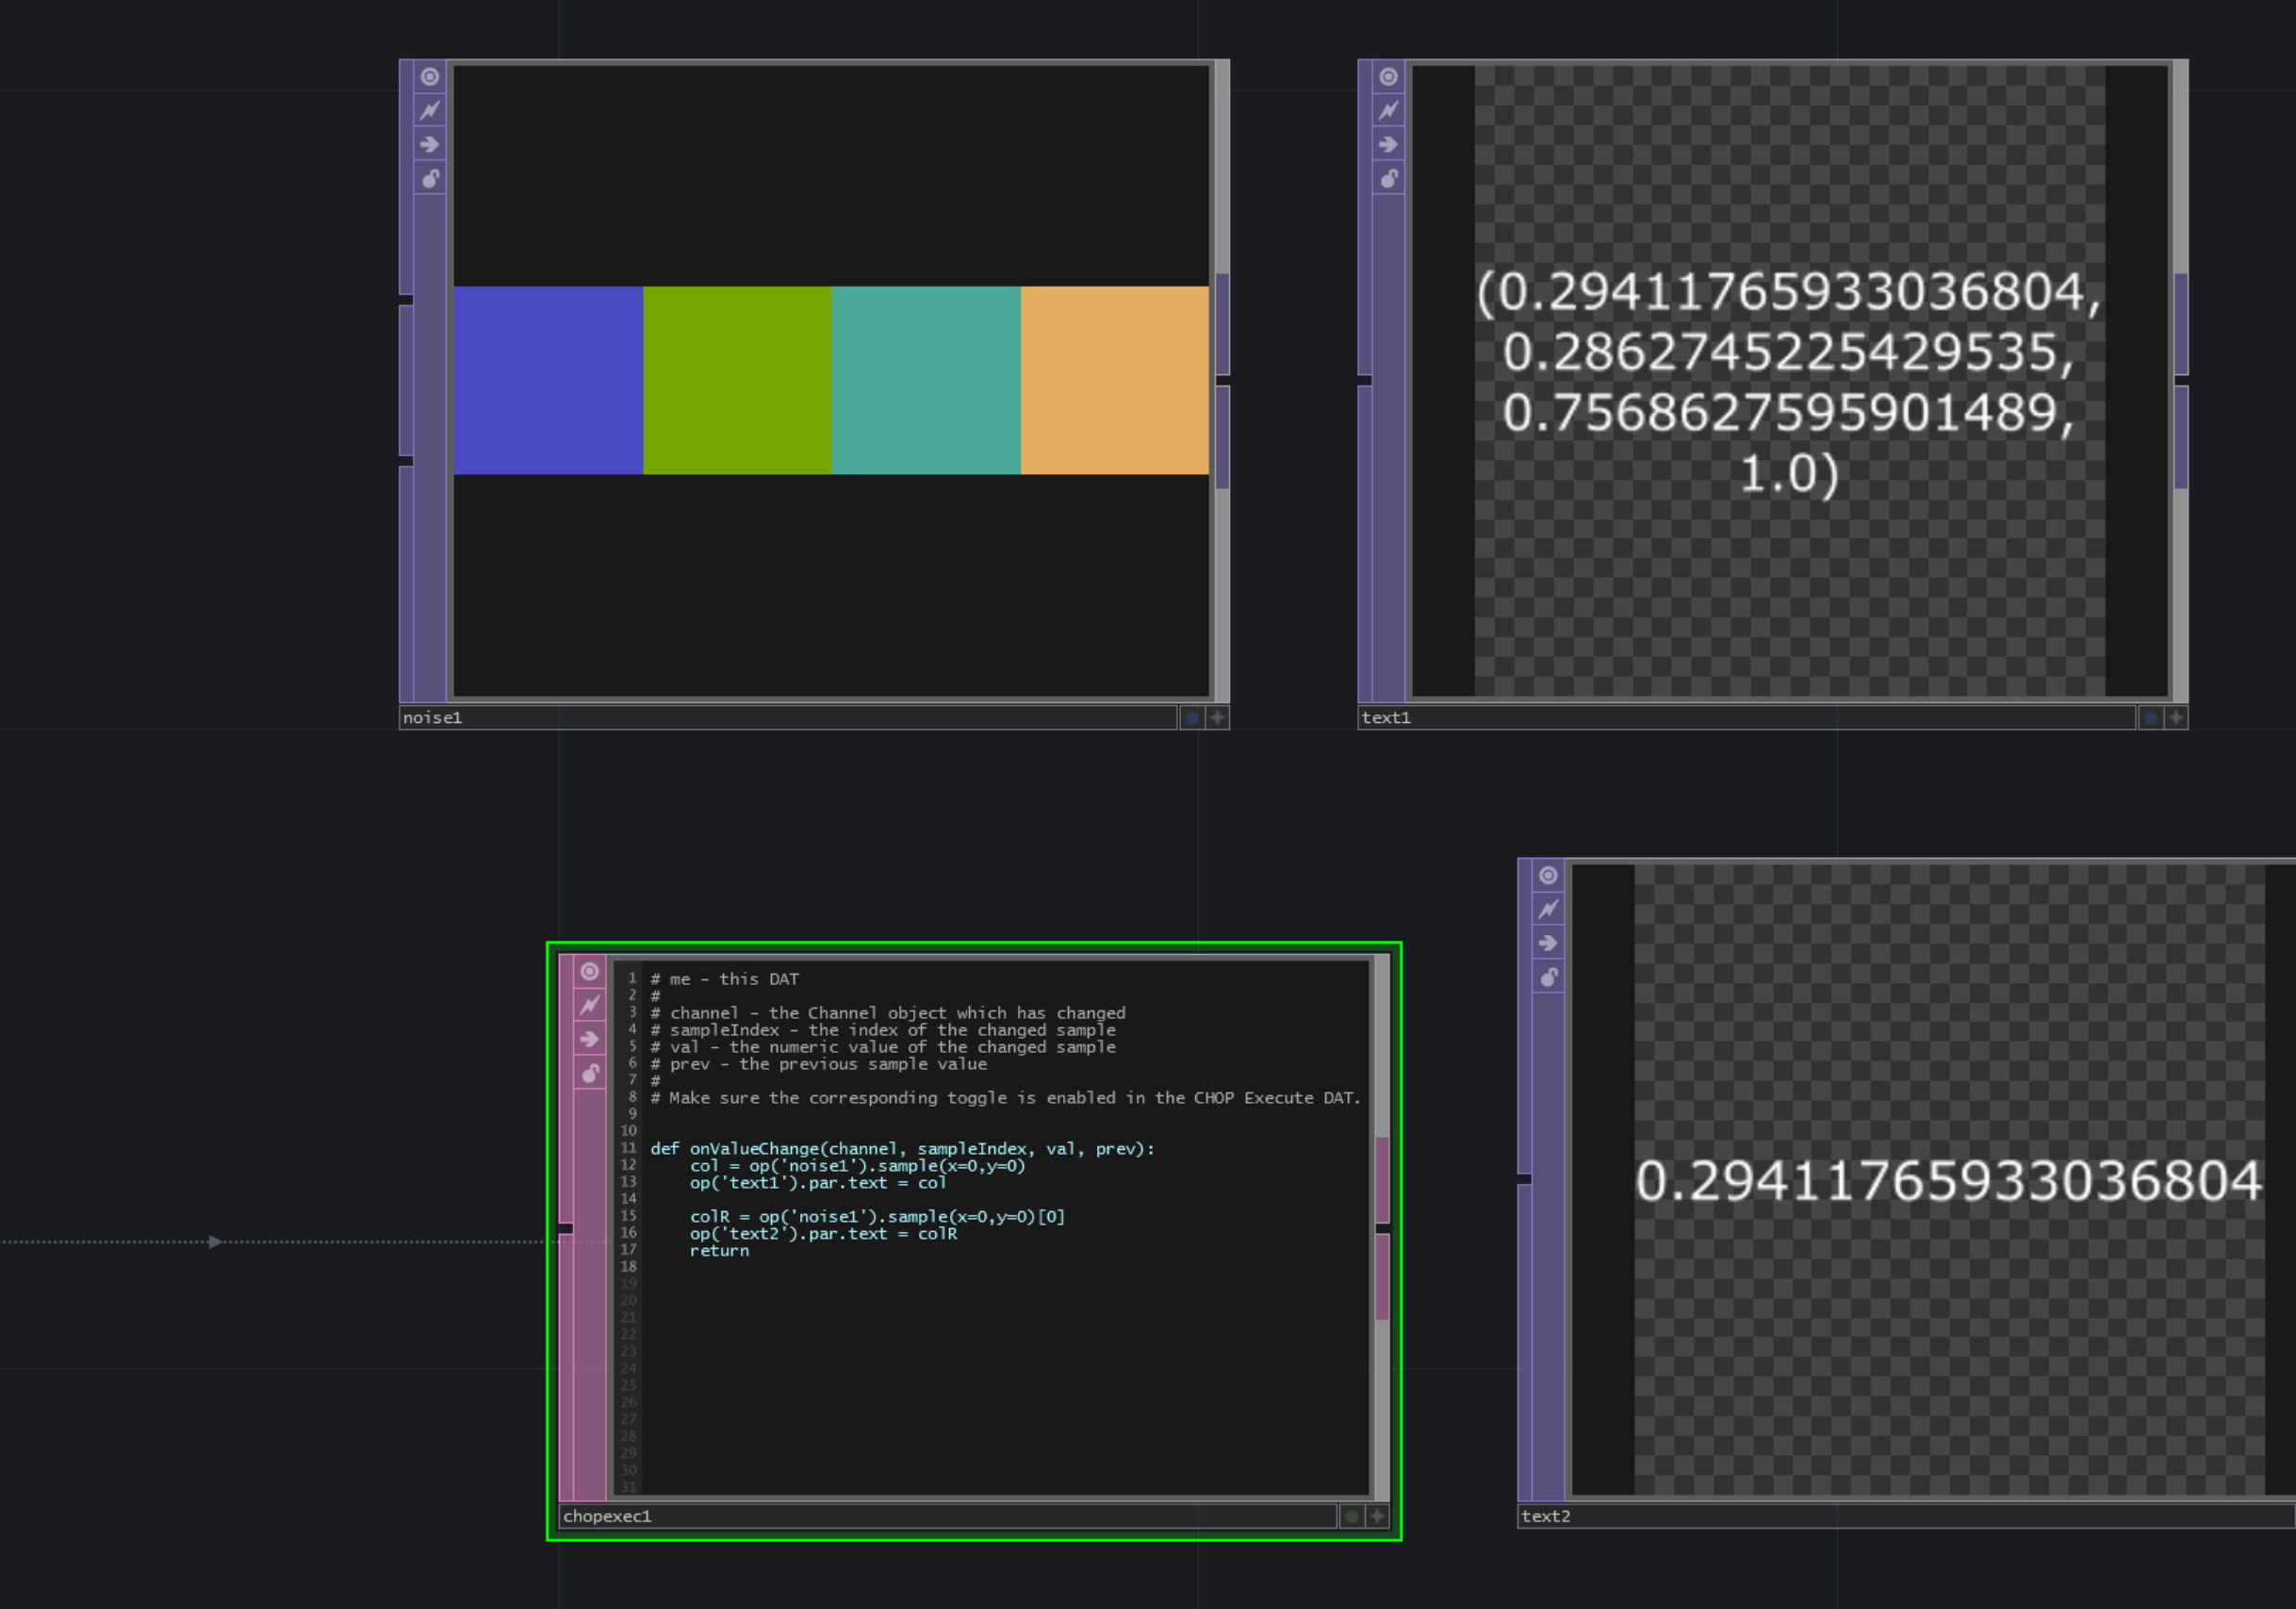This screenshot has width=2296, height=1609.
Task: Toggle the Bypass arrow flag on noise1
Action: pyautogui.click(x=430, y=144)
